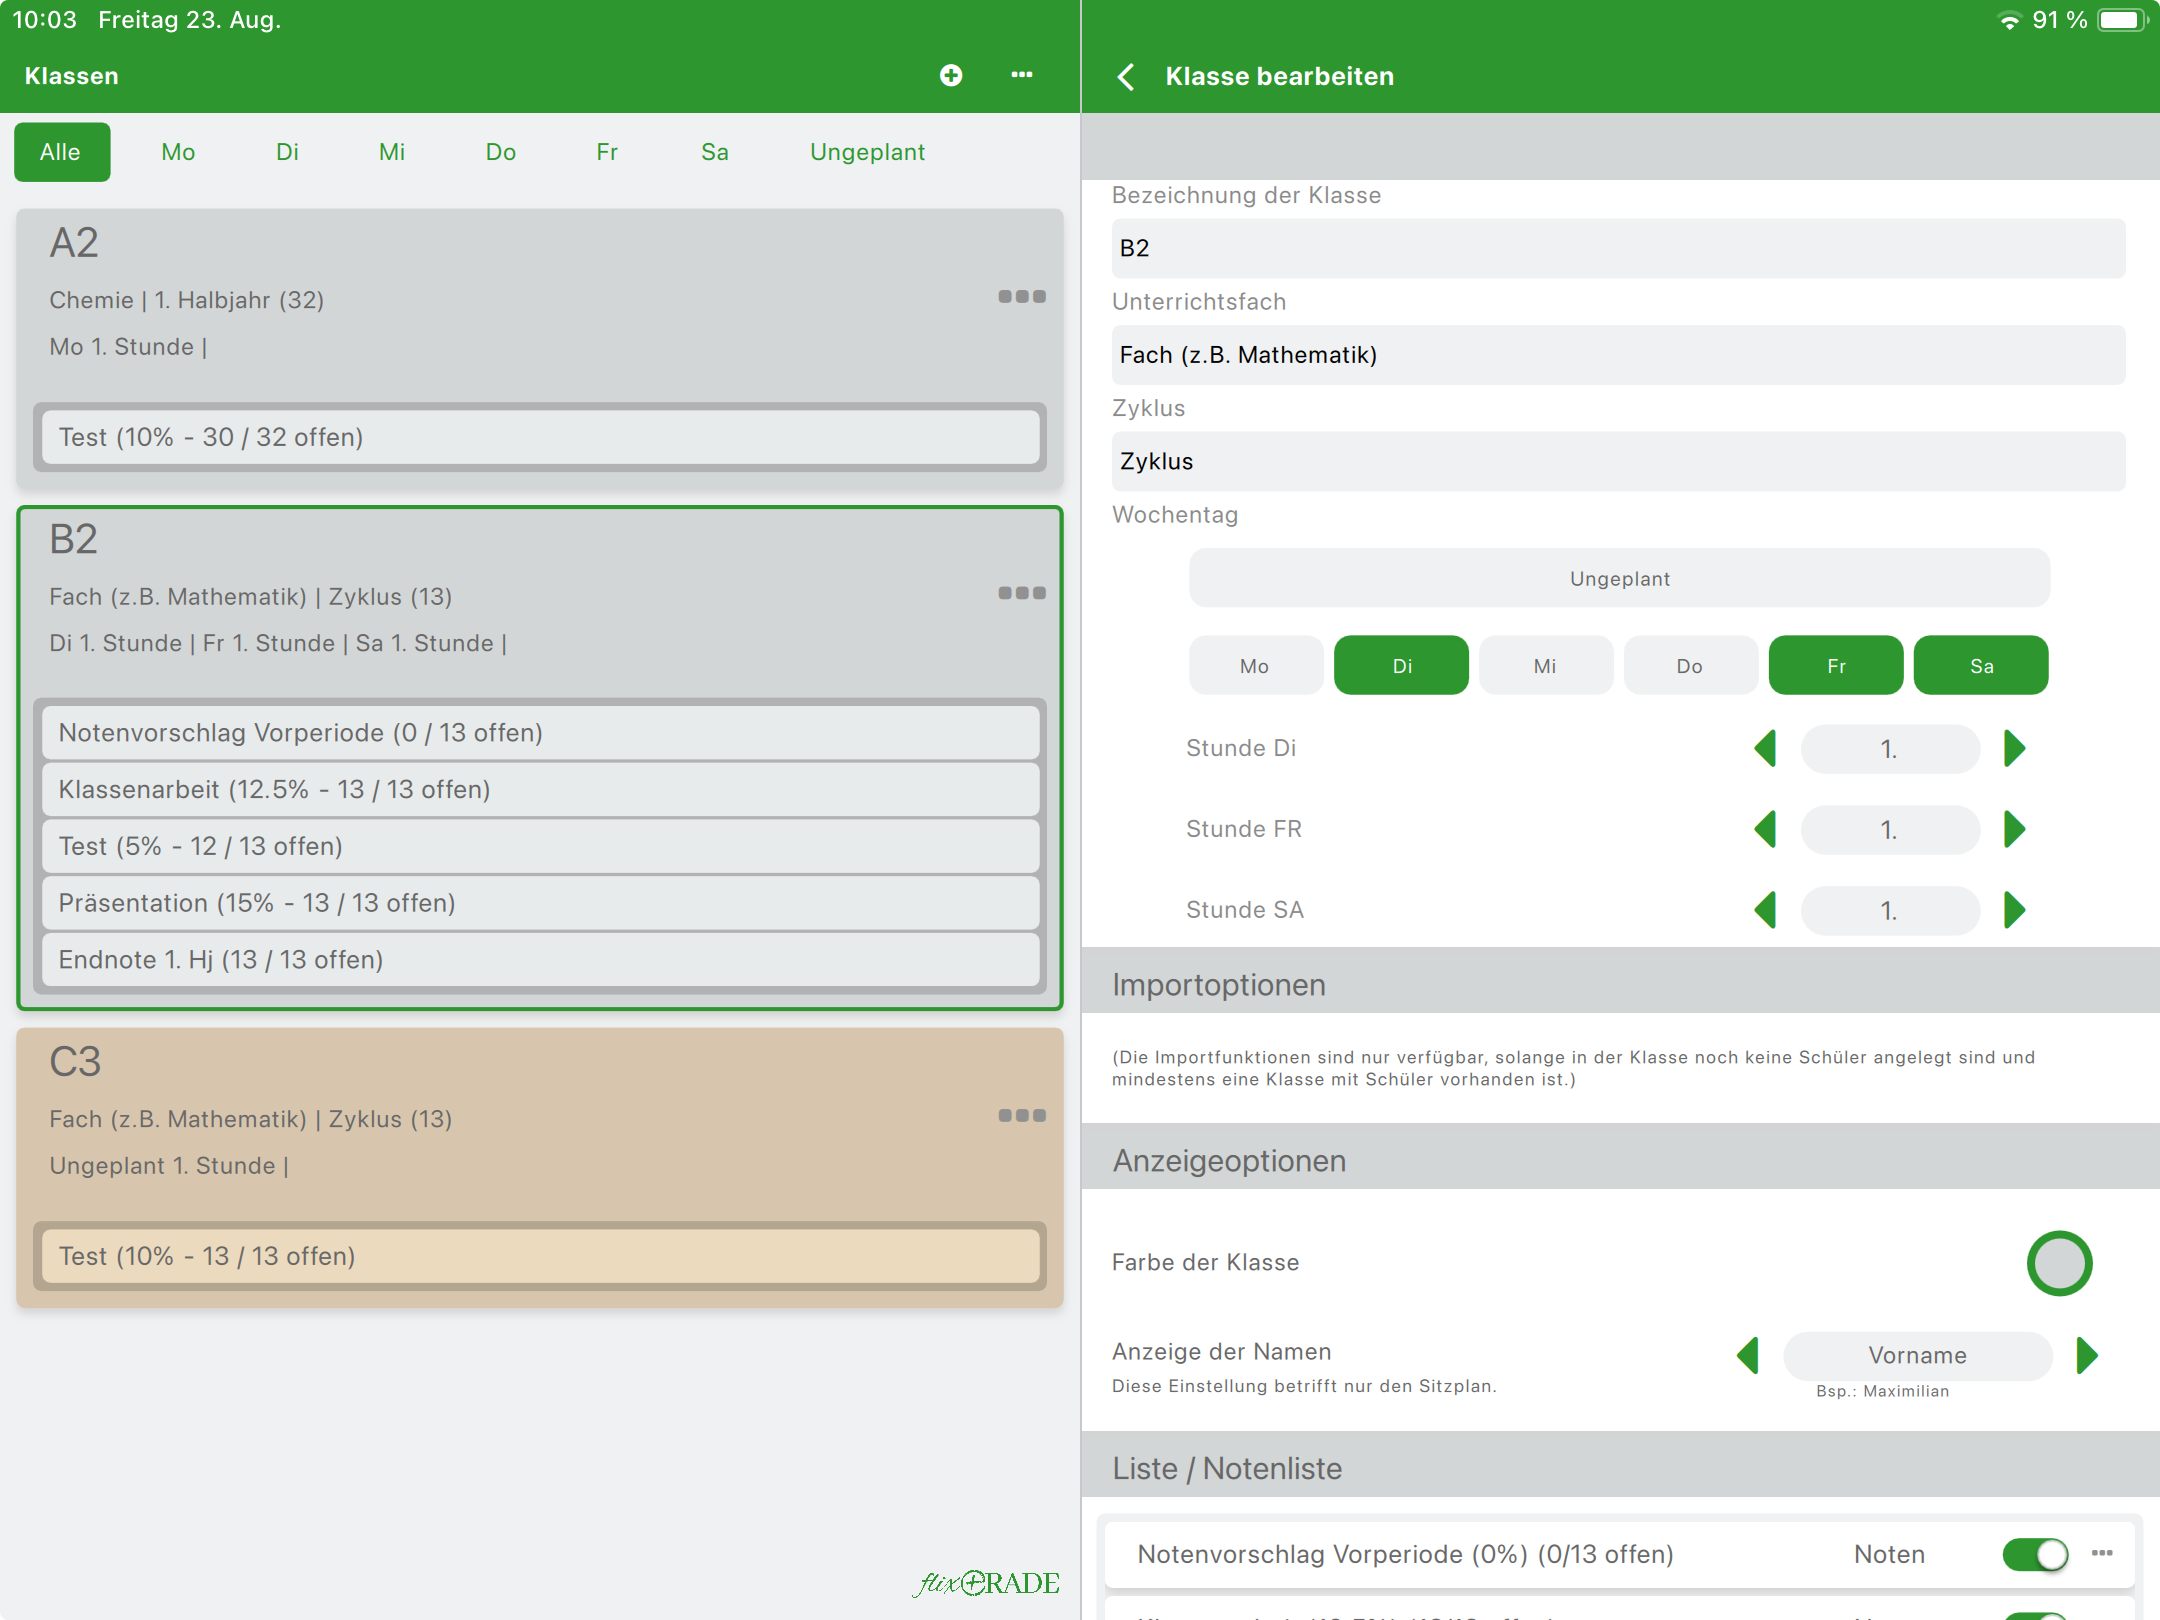Add a new class with plus icon

click(x=951, y=75)
